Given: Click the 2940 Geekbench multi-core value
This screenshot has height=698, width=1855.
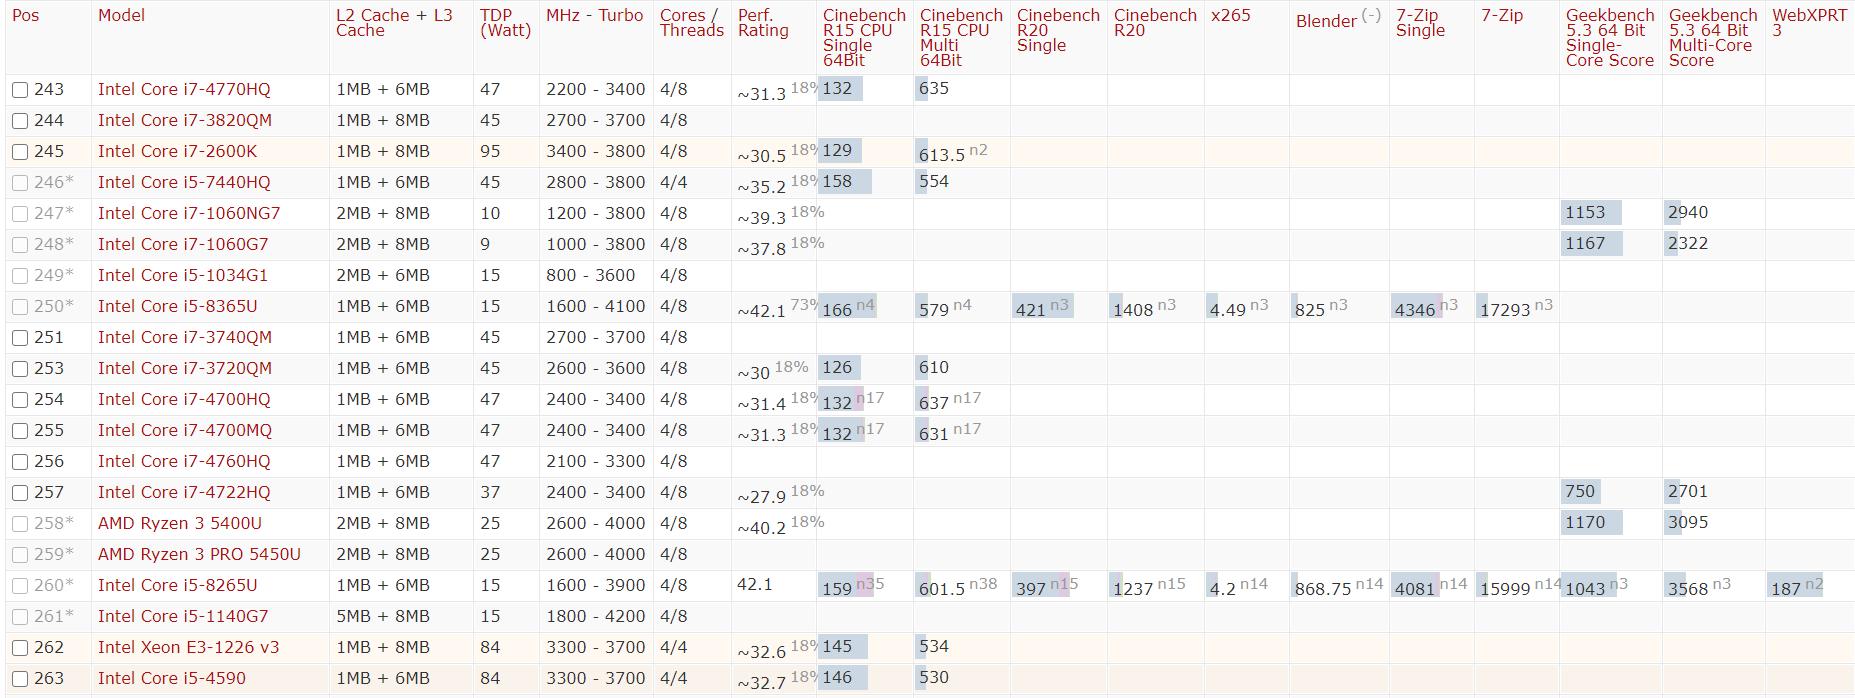Looking at the screenshot, I should point(1688,213).
